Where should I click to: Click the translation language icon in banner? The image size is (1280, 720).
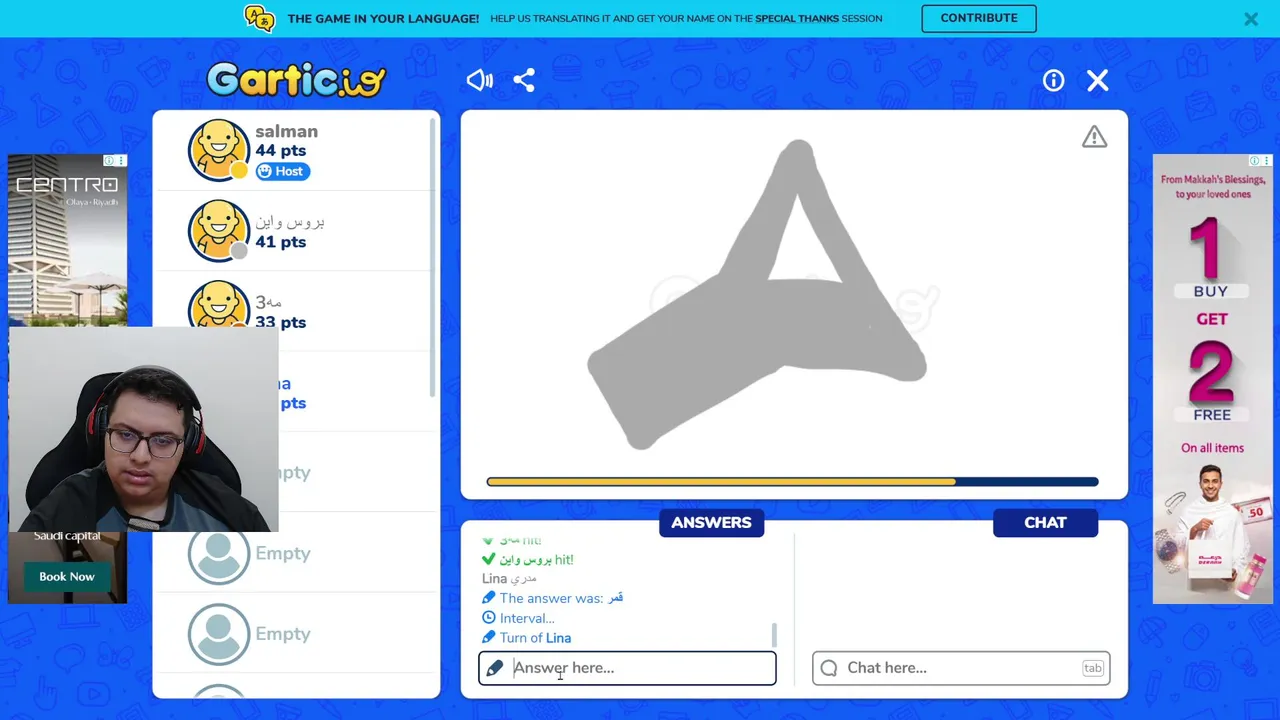click(259, 18)
